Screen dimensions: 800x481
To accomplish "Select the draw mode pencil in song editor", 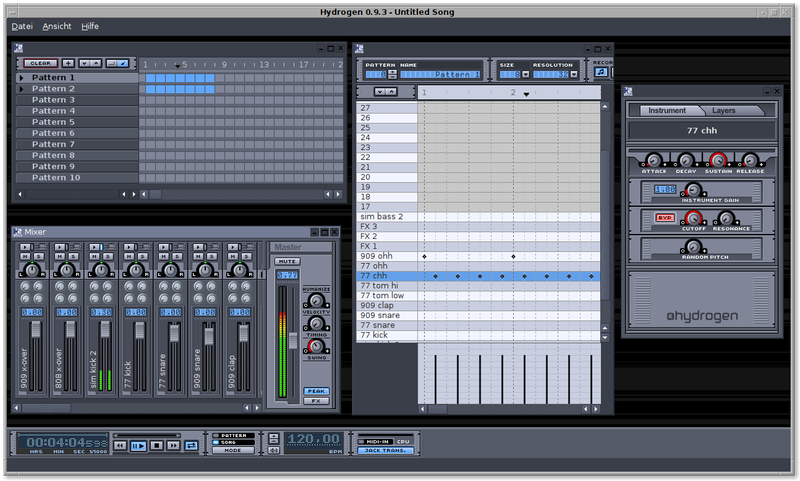I will [124, 63].
